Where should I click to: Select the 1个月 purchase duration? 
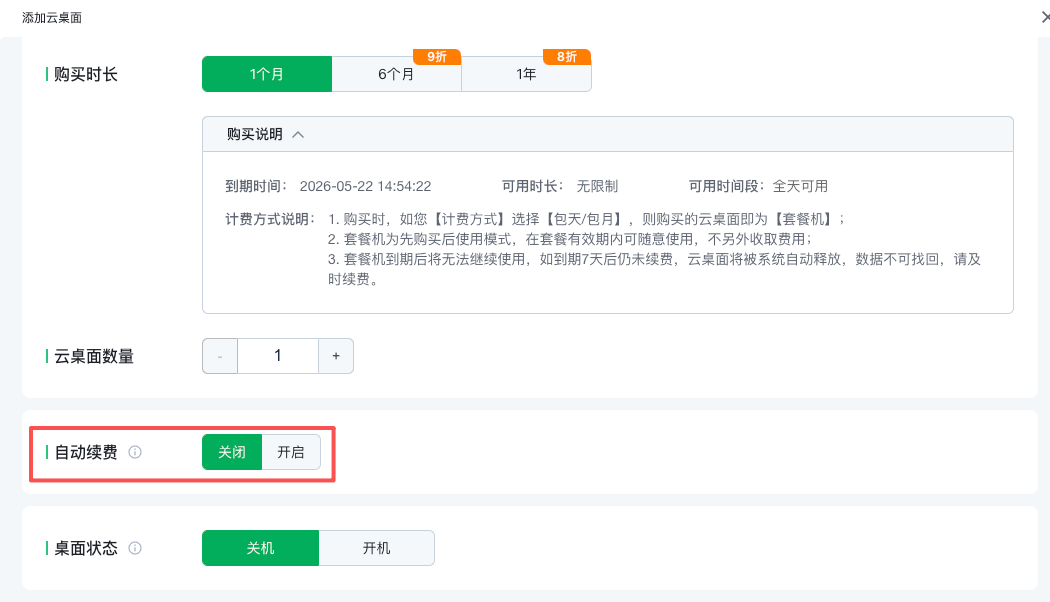coord(267,74)
